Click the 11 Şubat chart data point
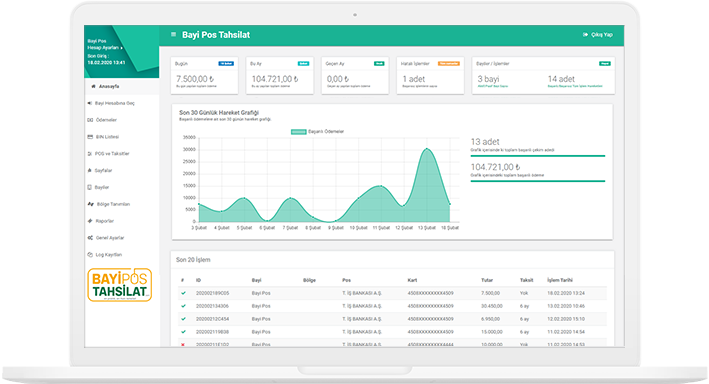The image size is (709, 384). tap(381, 186)
